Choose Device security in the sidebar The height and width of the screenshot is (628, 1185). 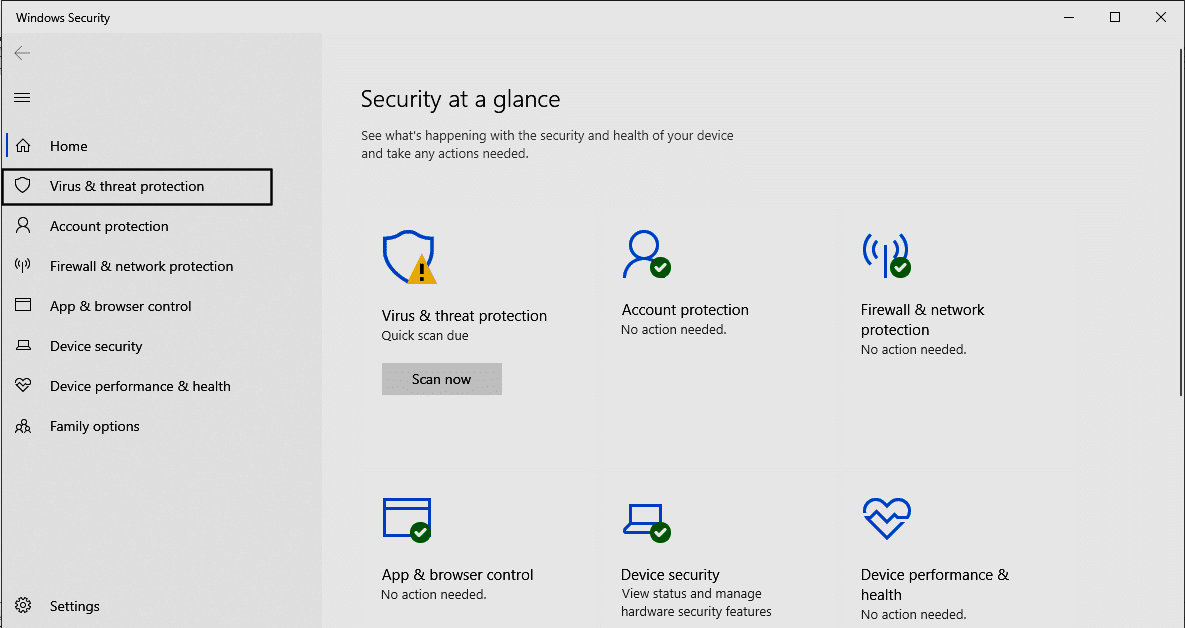pos(96,347)
